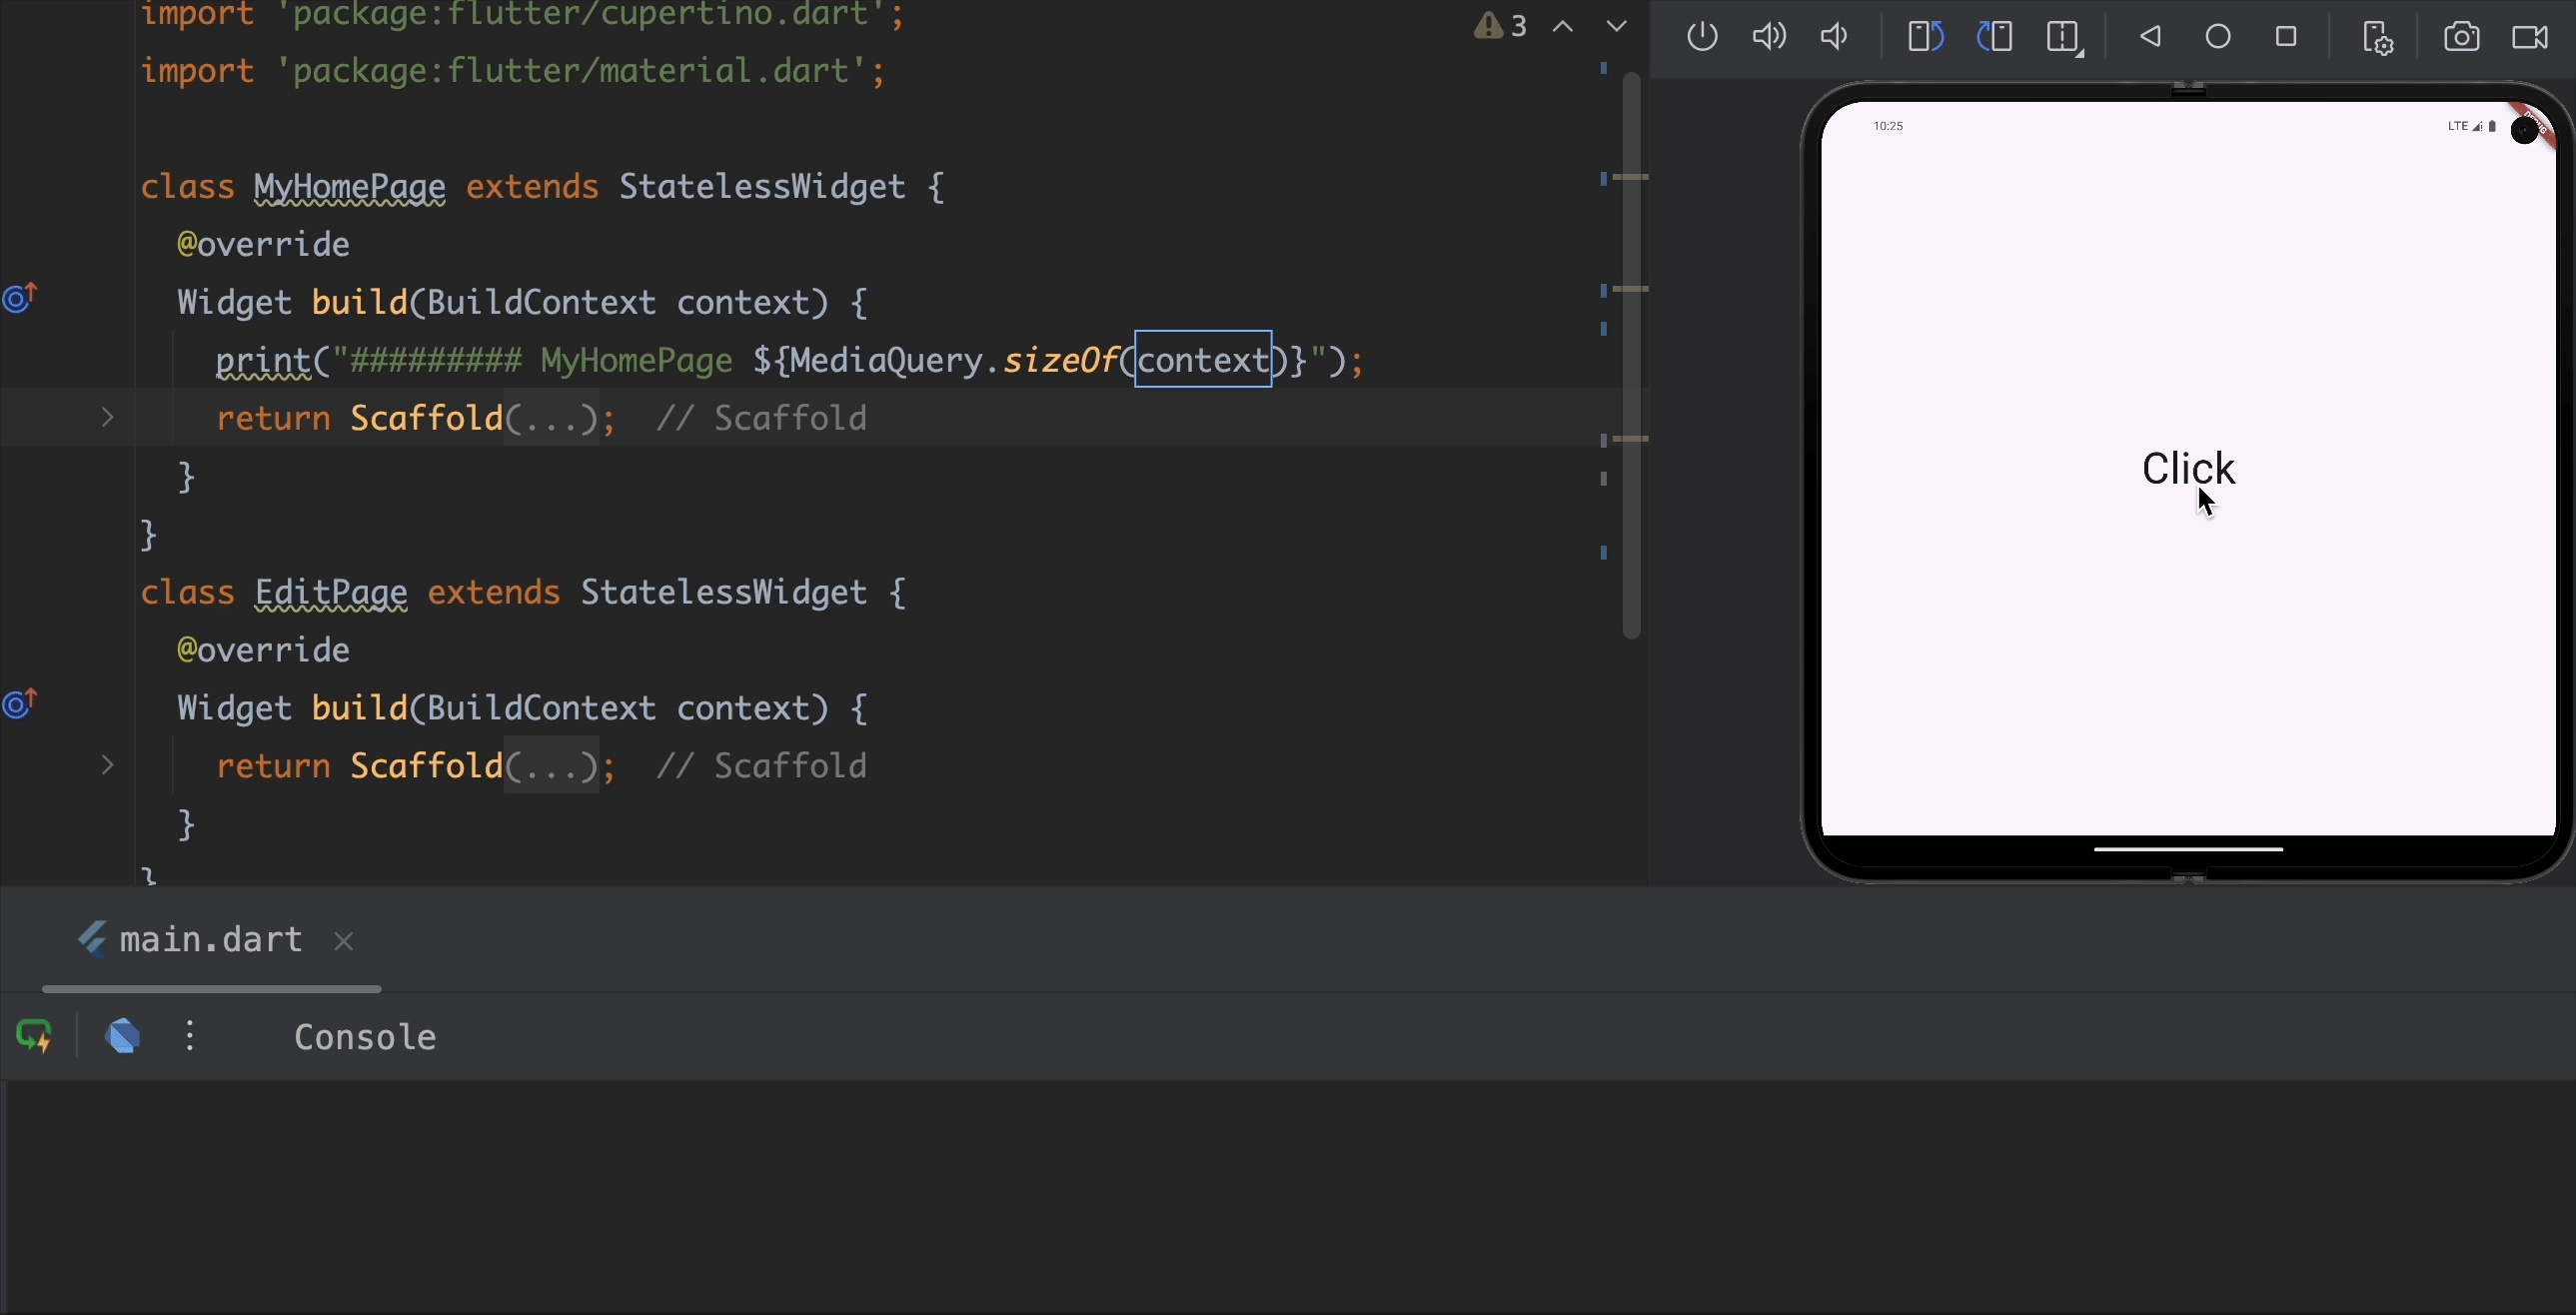Tap the Click text in the emulator
The image size is (2576, 1315).
tap(2187, 468)
